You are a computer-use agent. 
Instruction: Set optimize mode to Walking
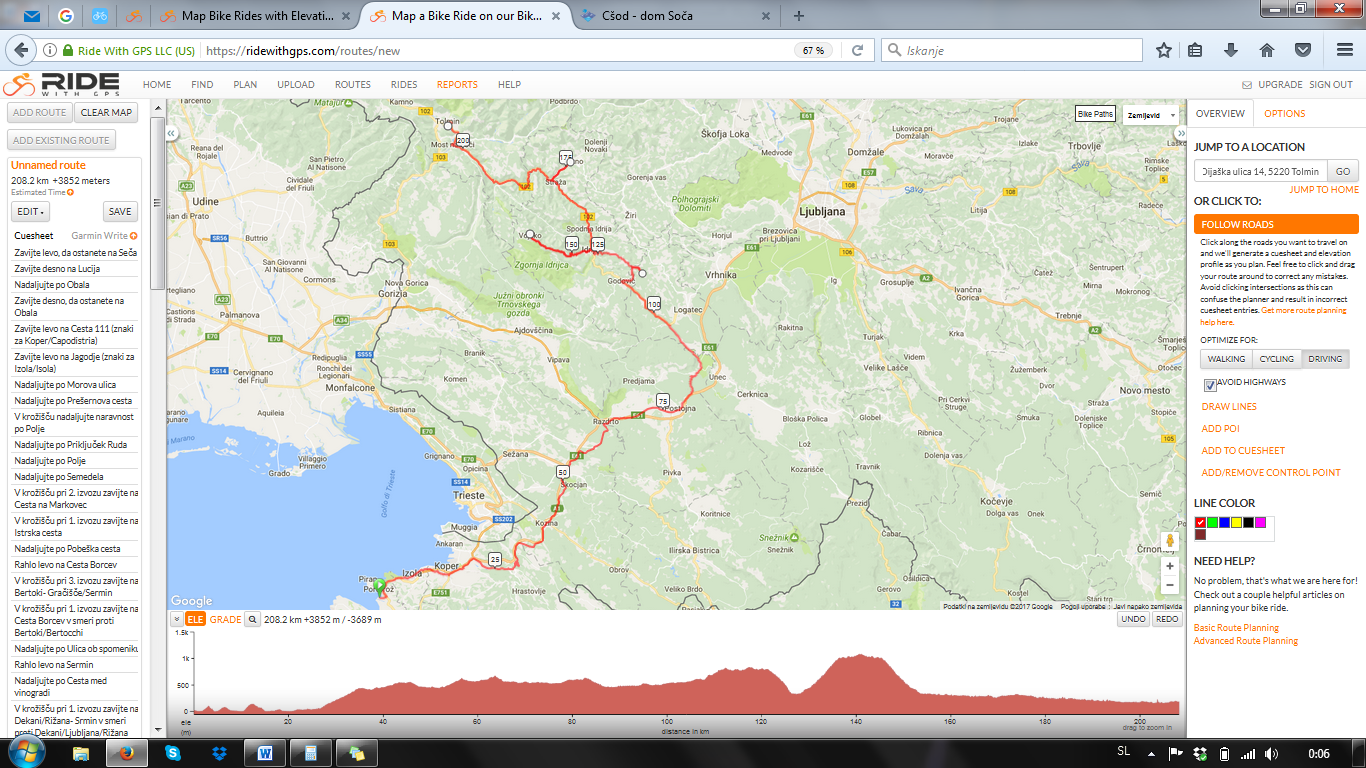coord(1226,358)
